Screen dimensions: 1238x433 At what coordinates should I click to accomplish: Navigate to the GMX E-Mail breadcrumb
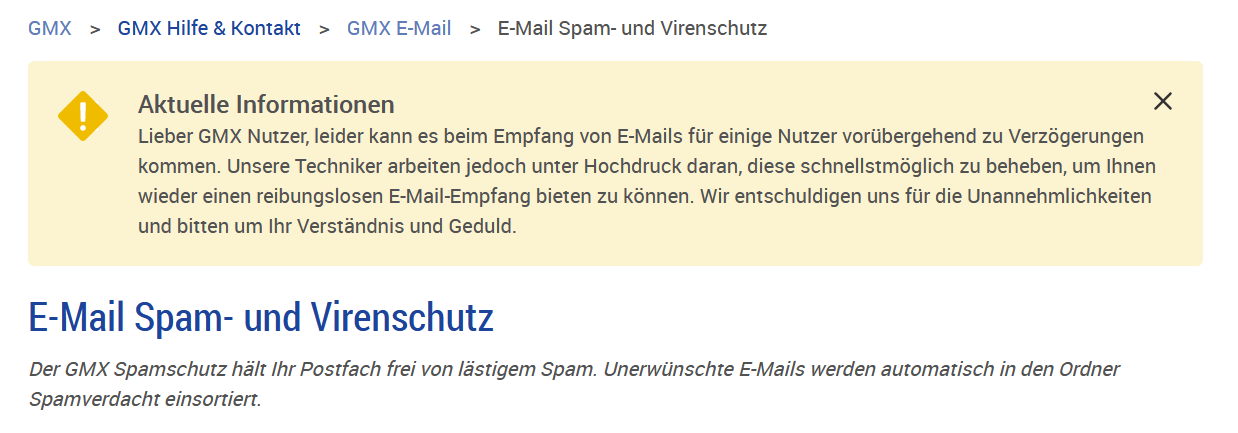tap(399, 28)
